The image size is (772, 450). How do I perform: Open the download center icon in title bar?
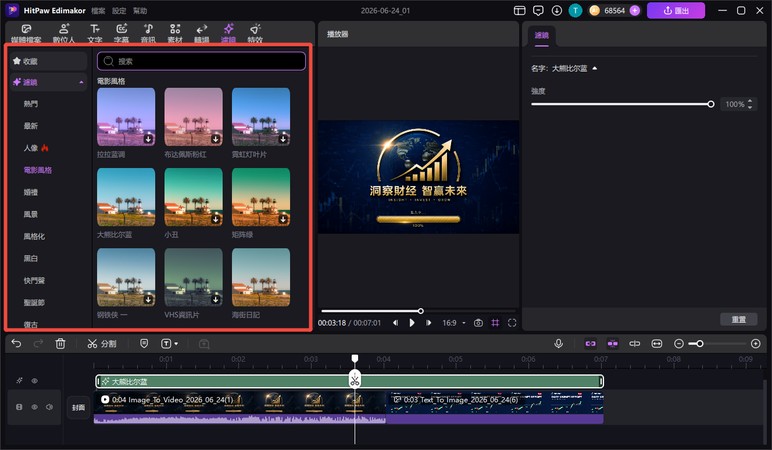point(557,10)
